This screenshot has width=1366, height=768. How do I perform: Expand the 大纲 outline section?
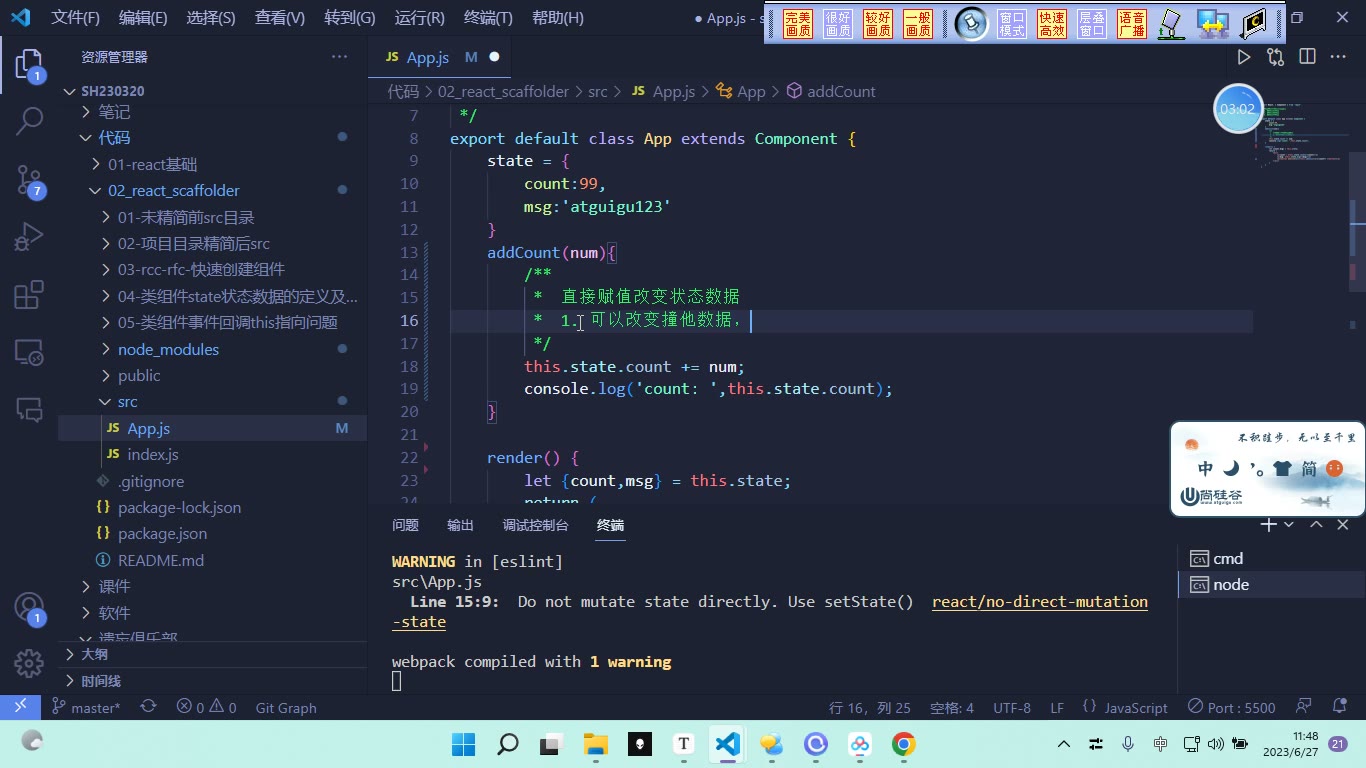(212, 654)
